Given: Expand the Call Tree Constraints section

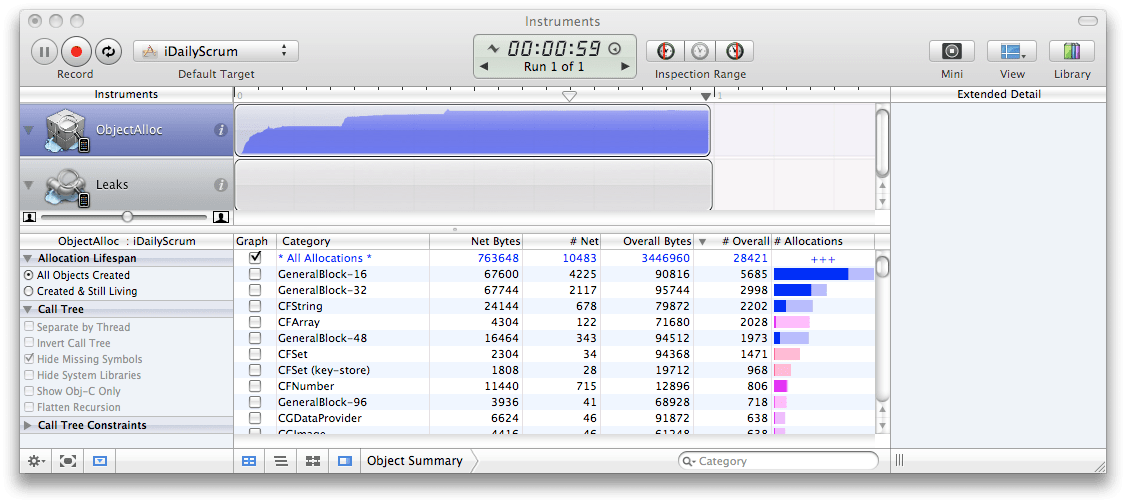Looking at the screenshot, I should [x=28, y=425].
